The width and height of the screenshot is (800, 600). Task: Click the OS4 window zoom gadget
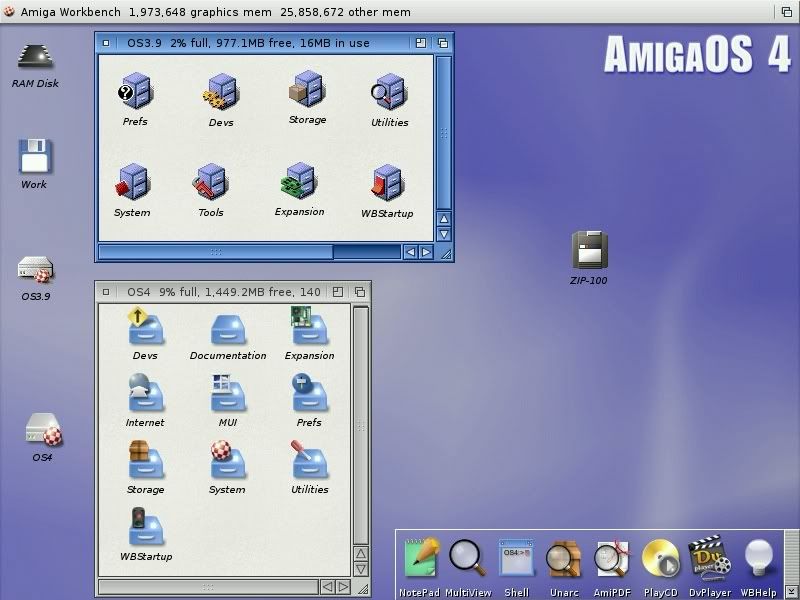coord(338,292)
